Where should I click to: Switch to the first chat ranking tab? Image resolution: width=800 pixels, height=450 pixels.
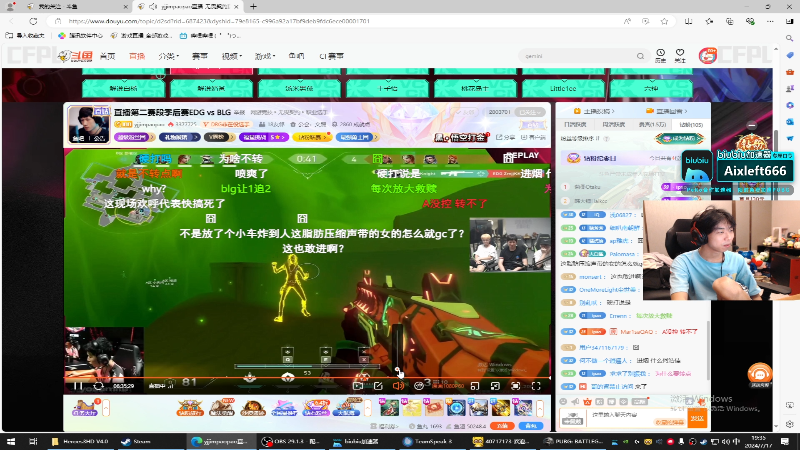(575, 124)
